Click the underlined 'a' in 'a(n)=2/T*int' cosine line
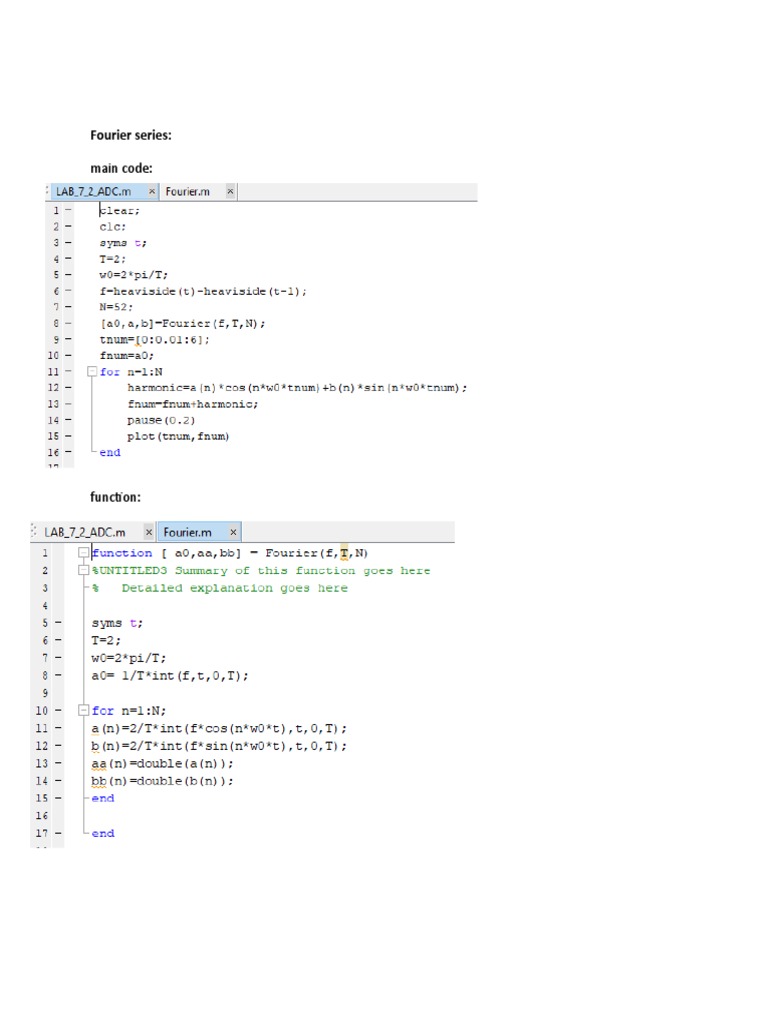 (95, 729)
